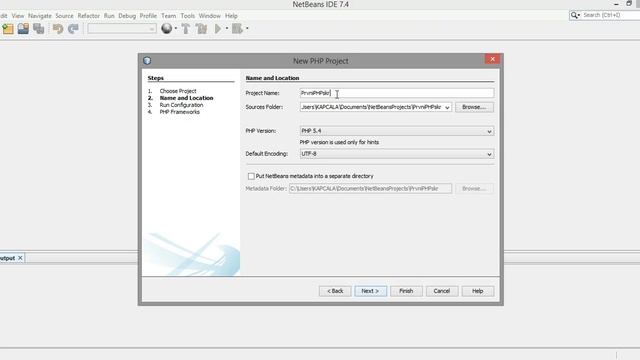Click step 'Name and Location' in Steps
The image size is (640, 360).
[x=187, y=98]
